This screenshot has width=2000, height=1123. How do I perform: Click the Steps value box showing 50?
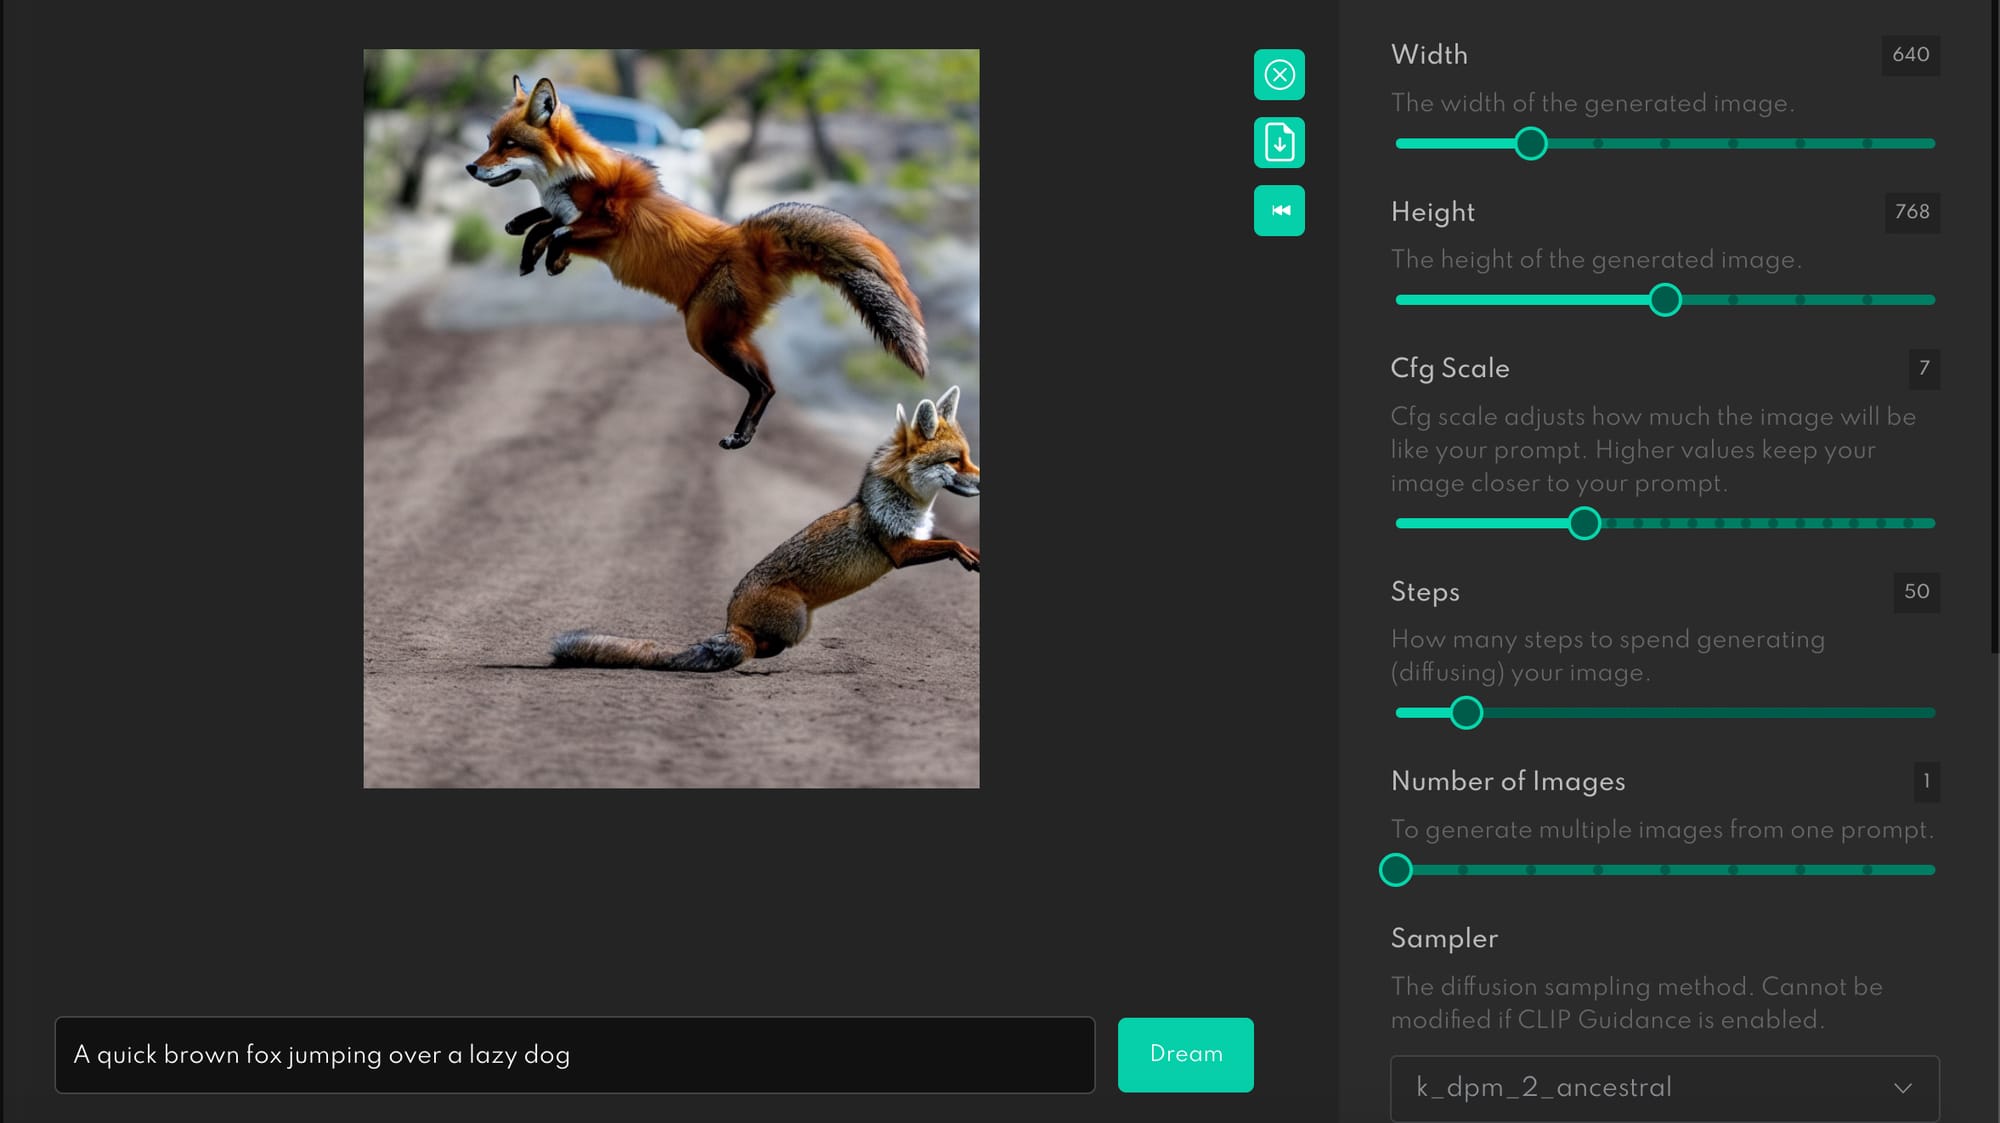1916,592
